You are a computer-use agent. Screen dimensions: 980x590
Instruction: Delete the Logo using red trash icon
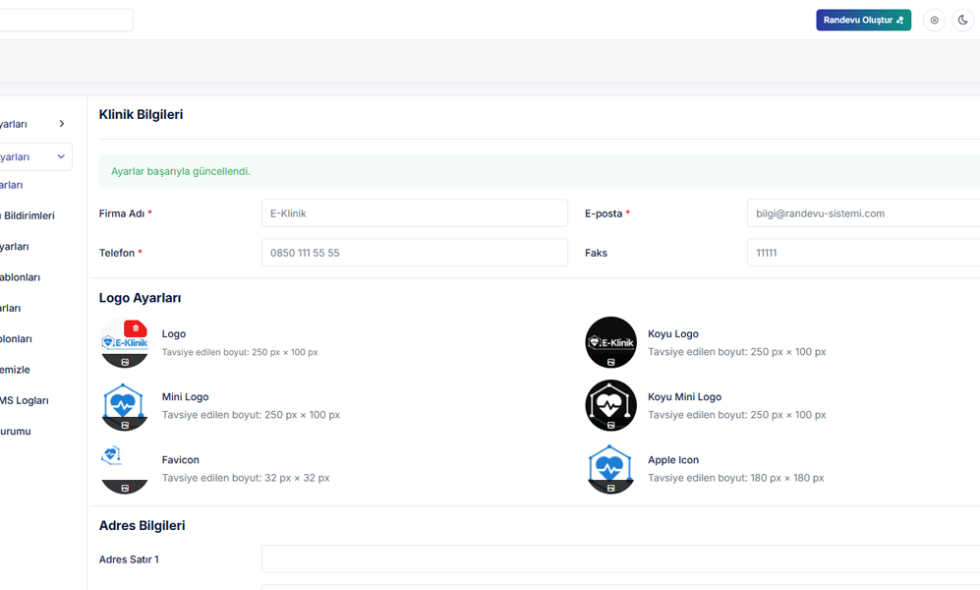point(135,329)
